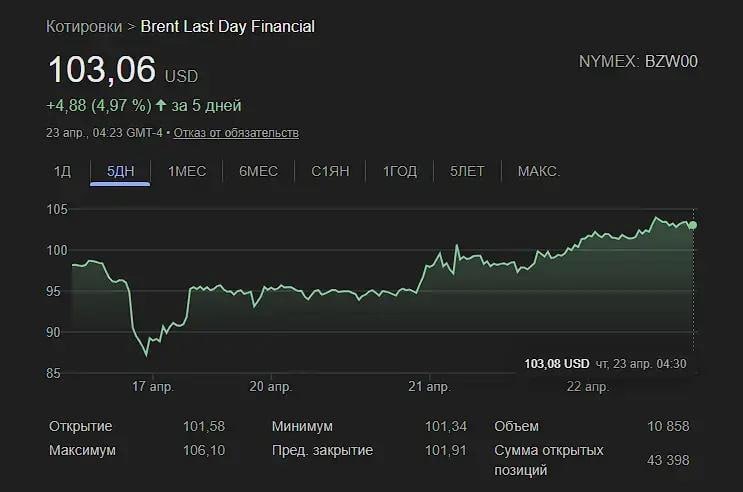This screenshot has width=743, height=492.
Task: Click the Brent Last Day Financial title
Action: point(227,26)
